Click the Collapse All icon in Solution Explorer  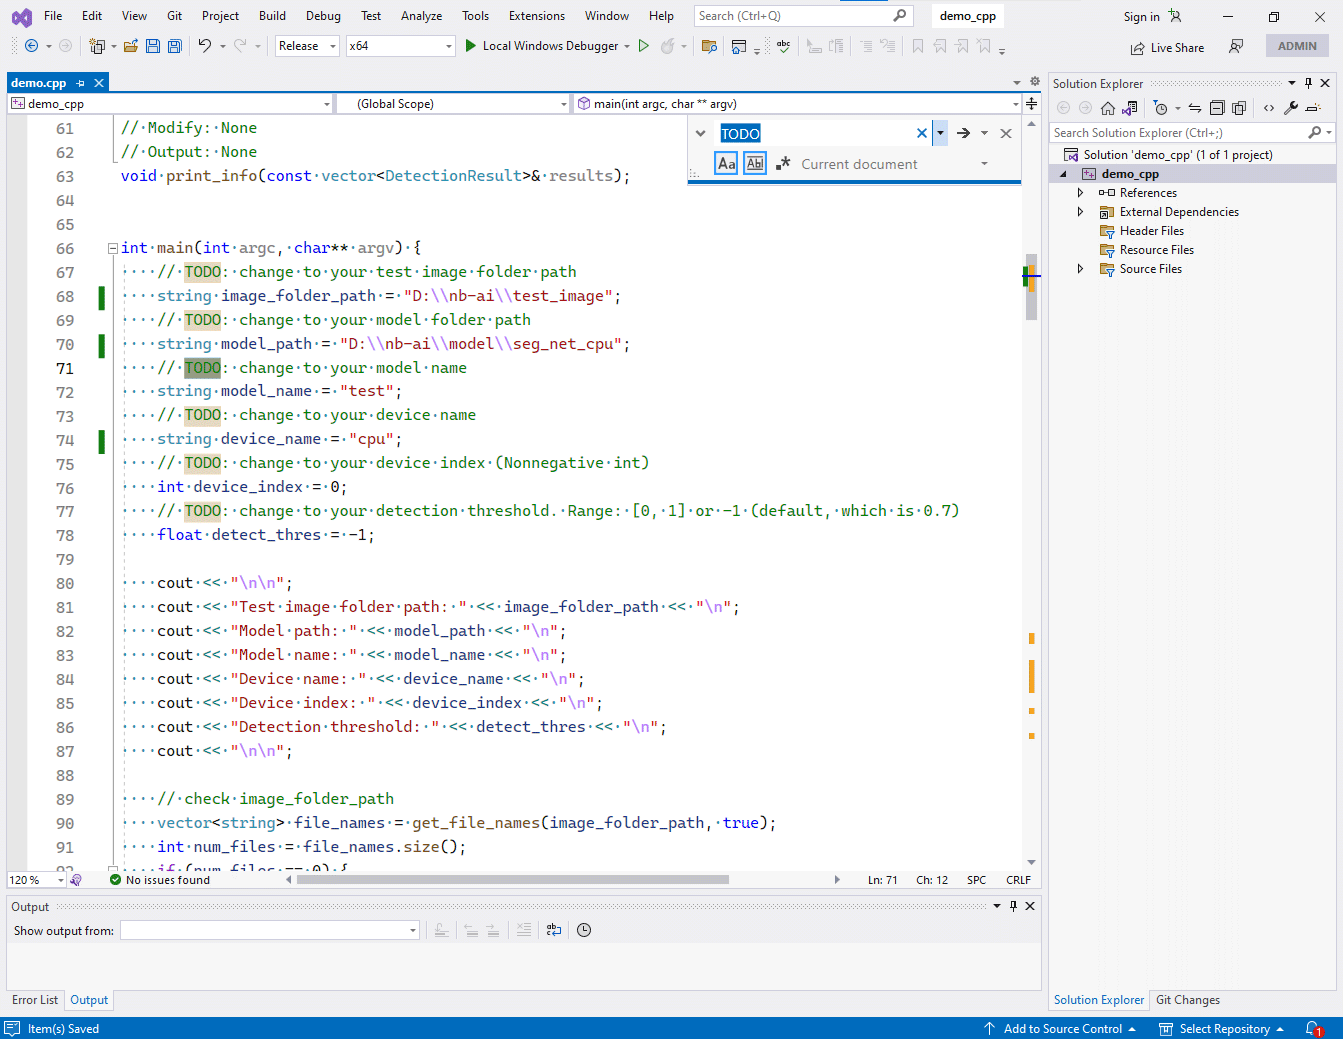pyautogui.click(x=1217, y=108)
